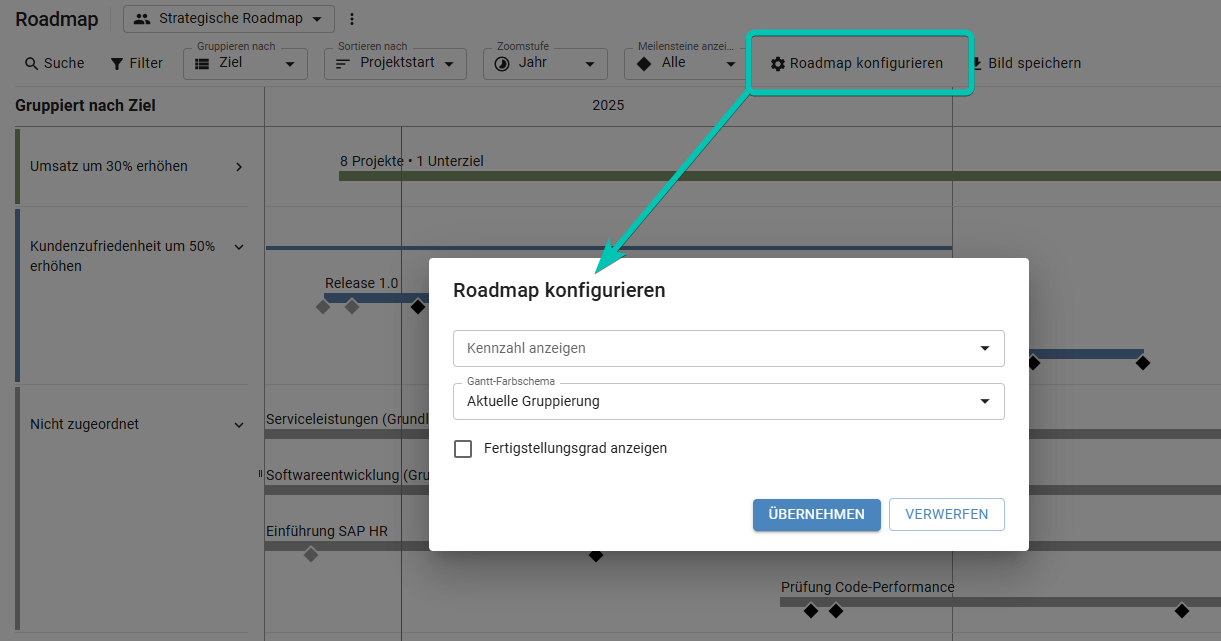The image size is (1221, 641).
Task: Click the Softwareentwicklung project label
Action: point(348,475)
